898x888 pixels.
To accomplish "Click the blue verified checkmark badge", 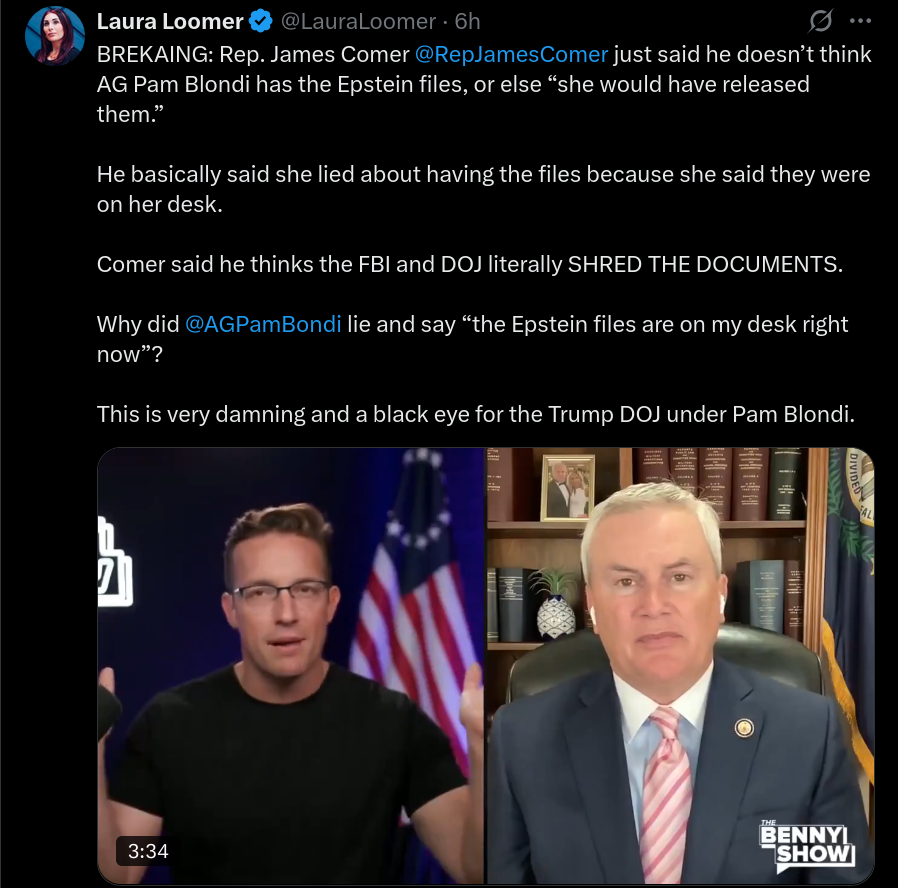I will tap(261, 21).
